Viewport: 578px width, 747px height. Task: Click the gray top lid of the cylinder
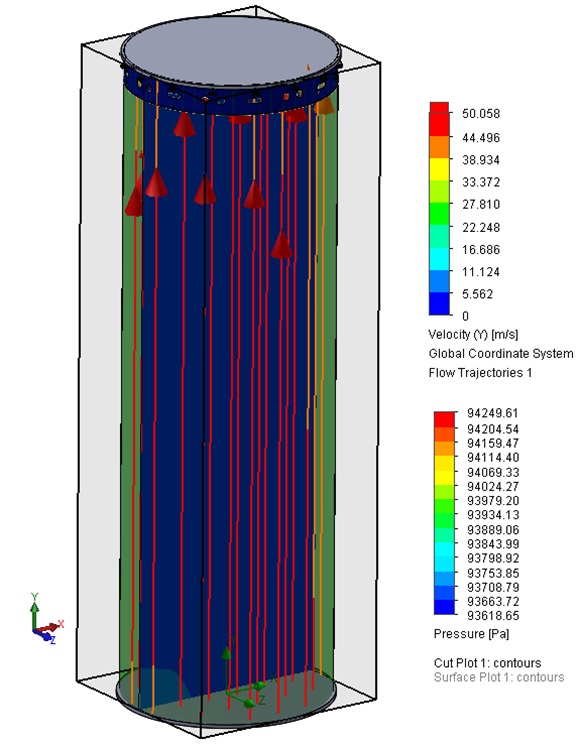tap(231, 51)
